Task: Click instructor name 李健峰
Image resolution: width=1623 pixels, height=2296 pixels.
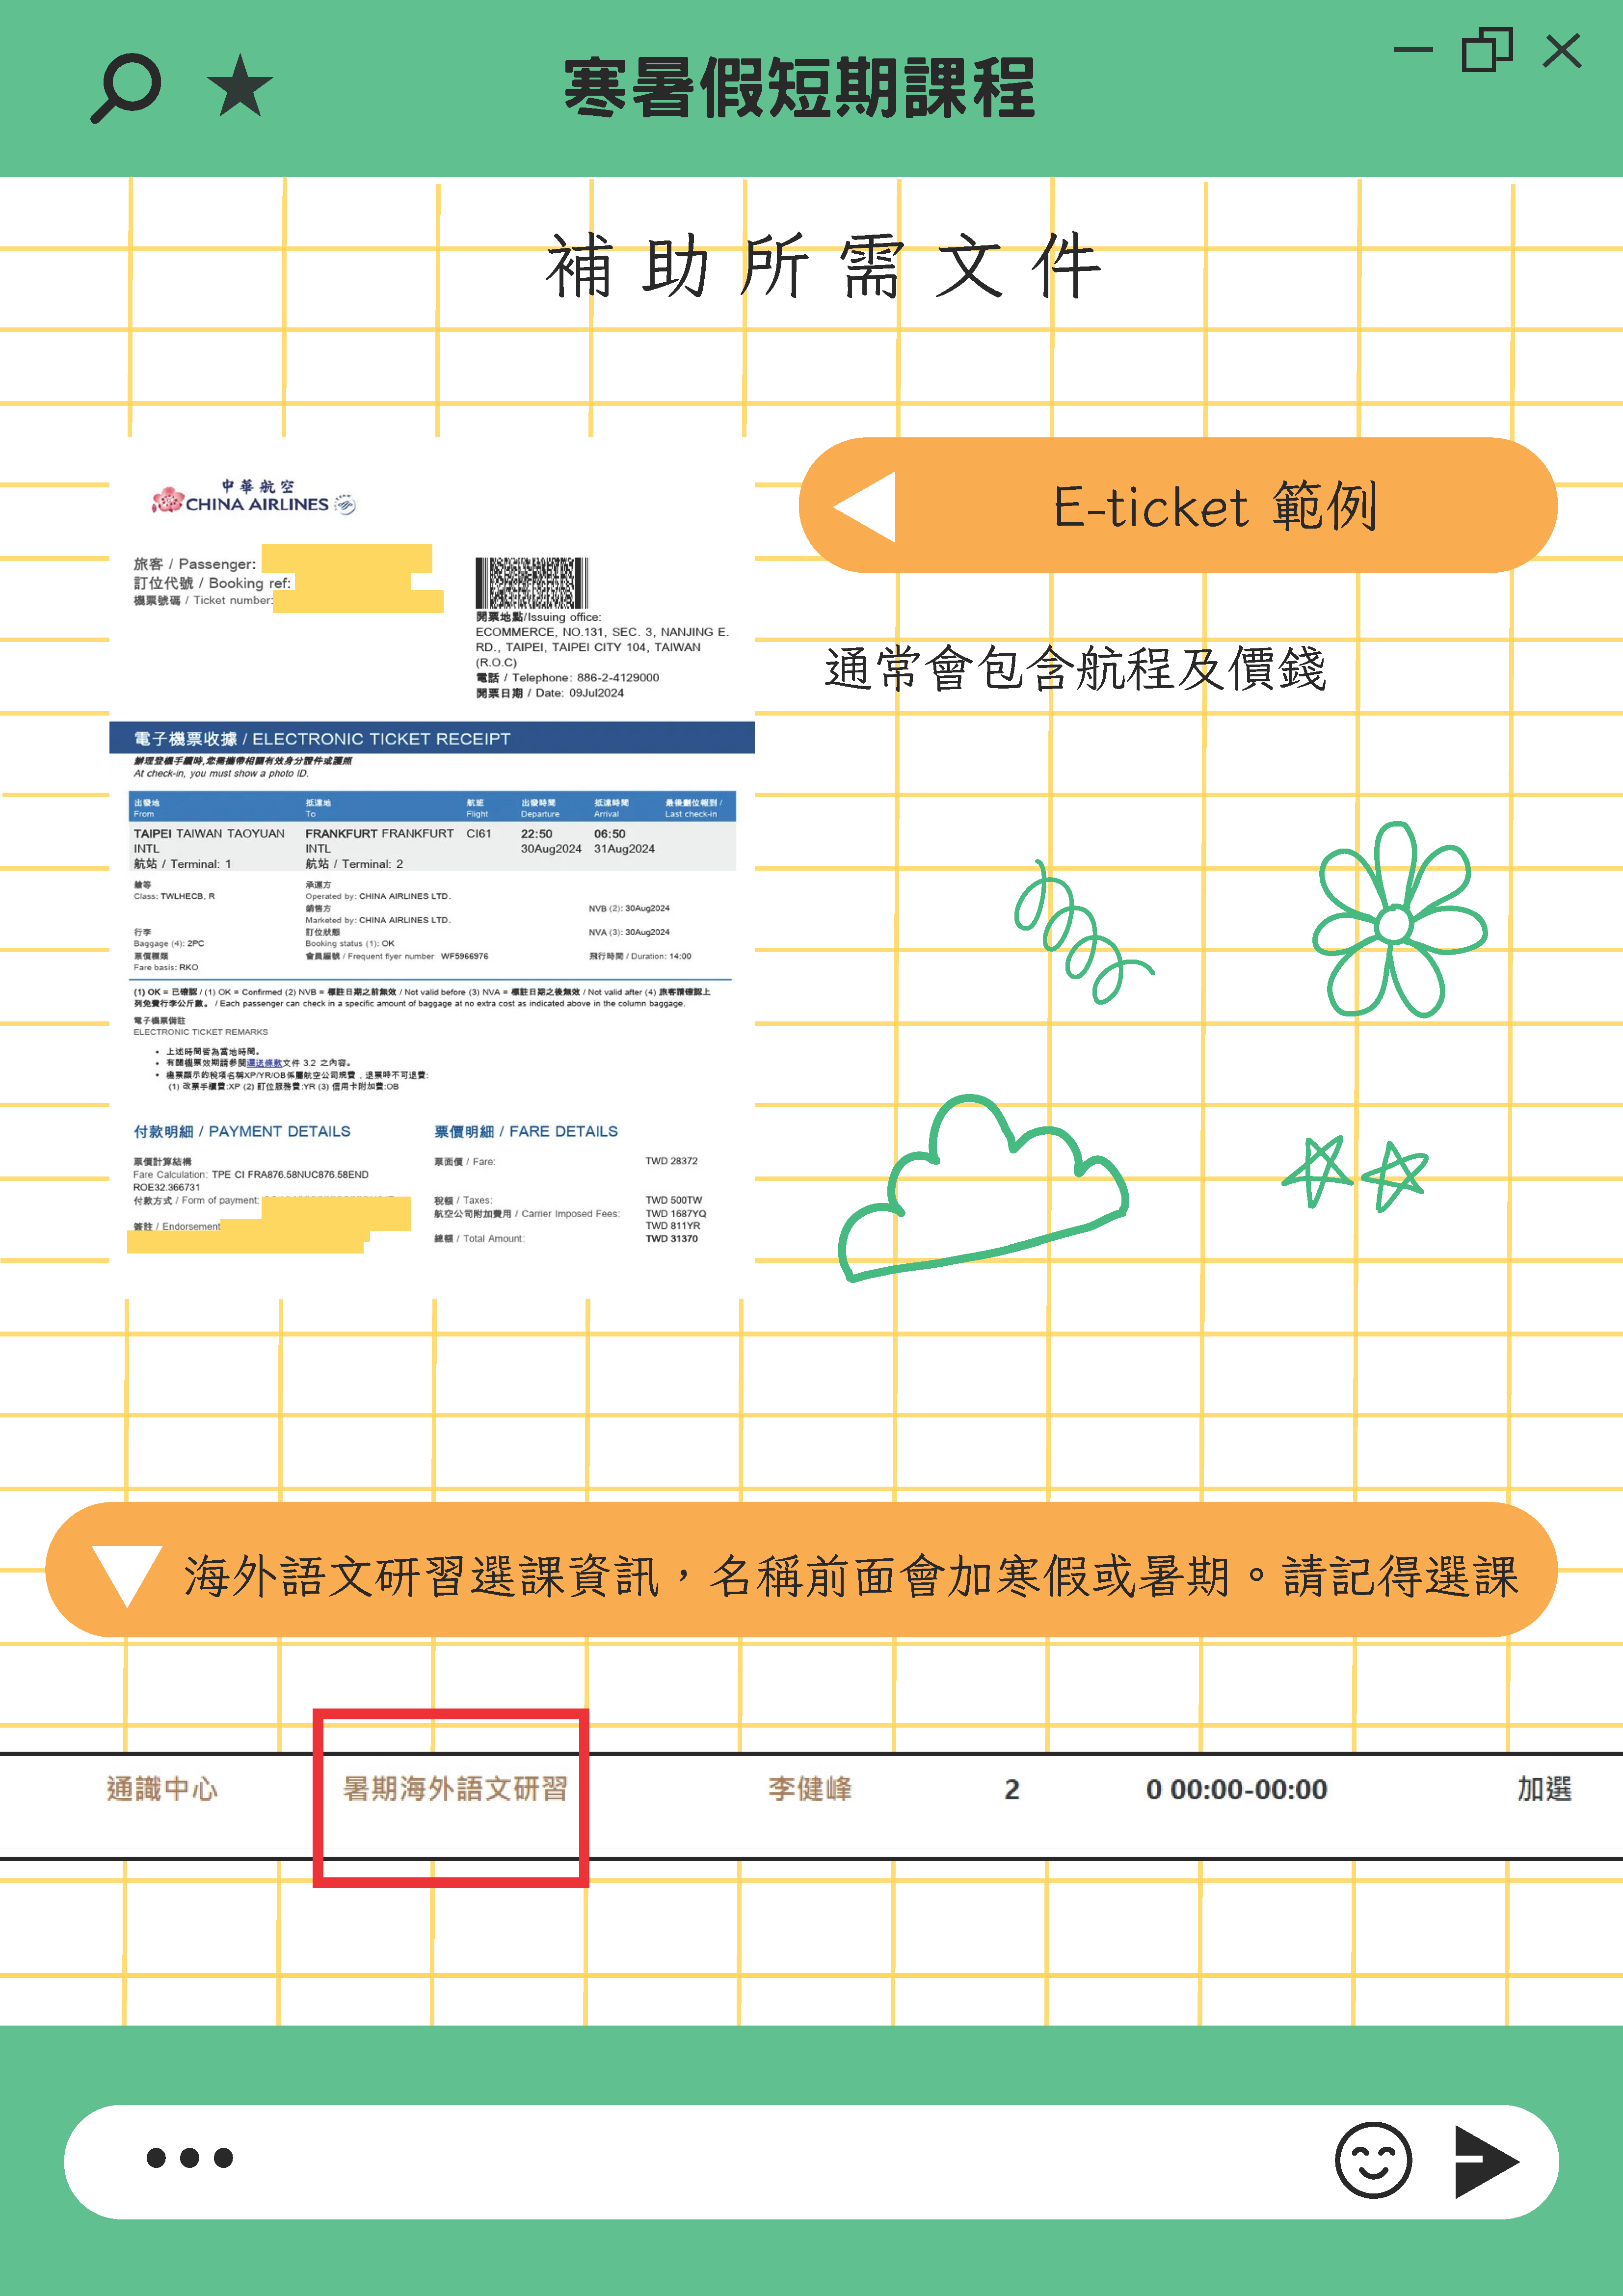Action: 810,1790
